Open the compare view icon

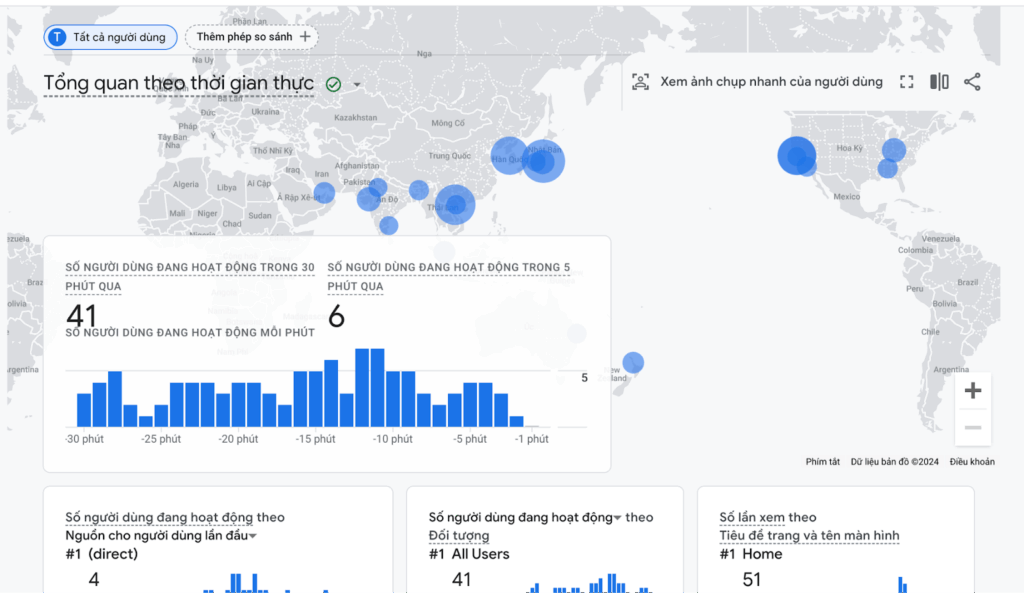tap(939, 82)
